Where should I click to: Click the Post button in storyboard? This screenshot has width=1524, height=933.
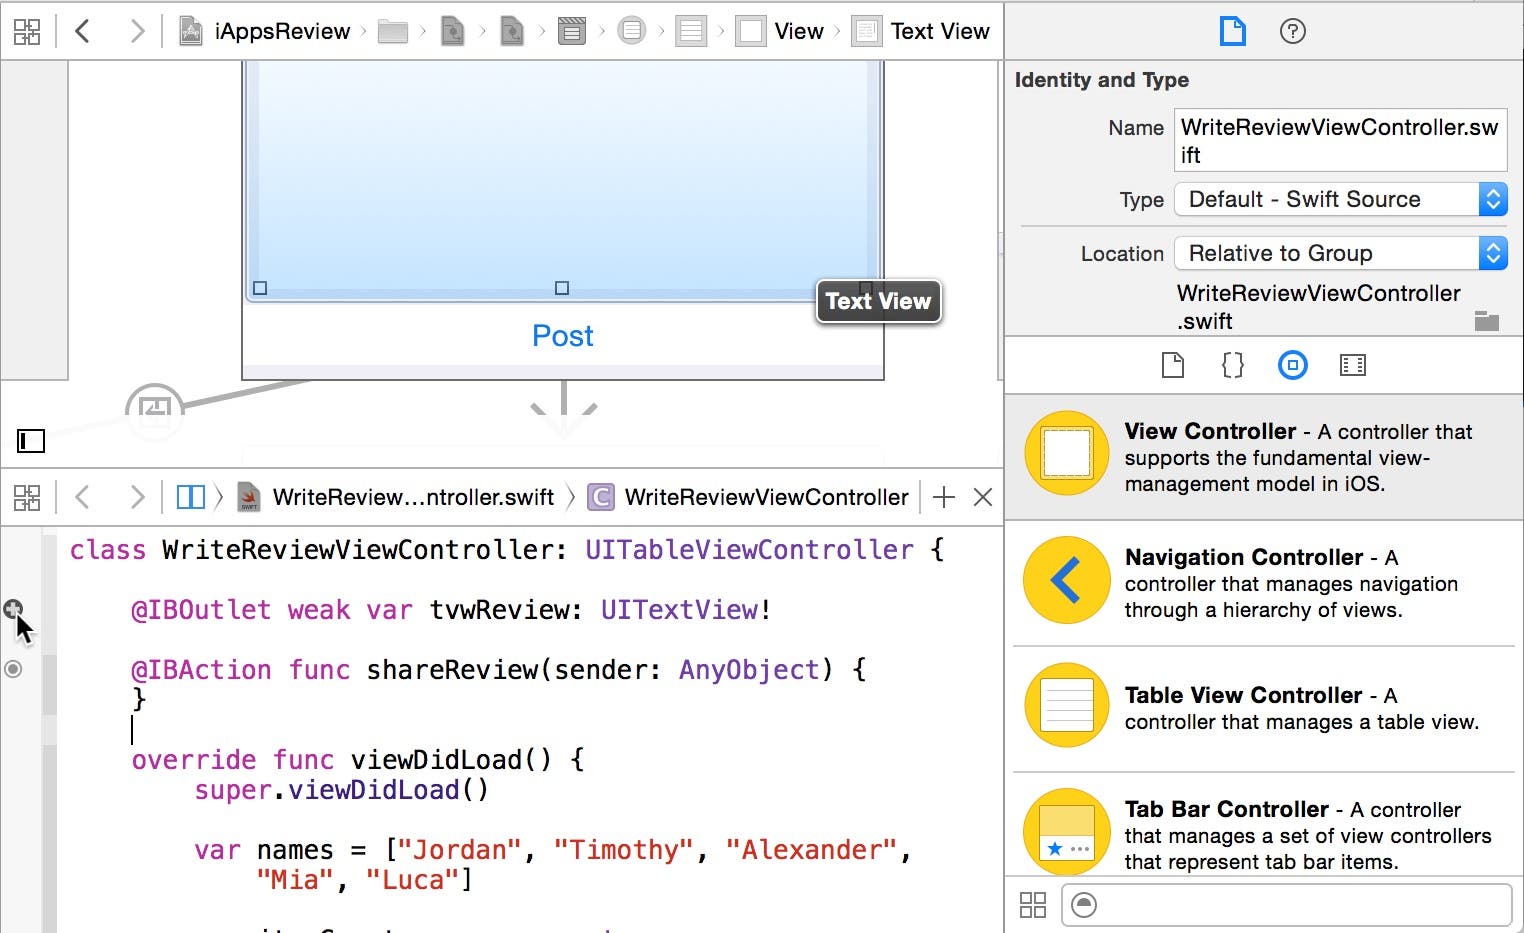pyautogui.click(x=562, y=336)
